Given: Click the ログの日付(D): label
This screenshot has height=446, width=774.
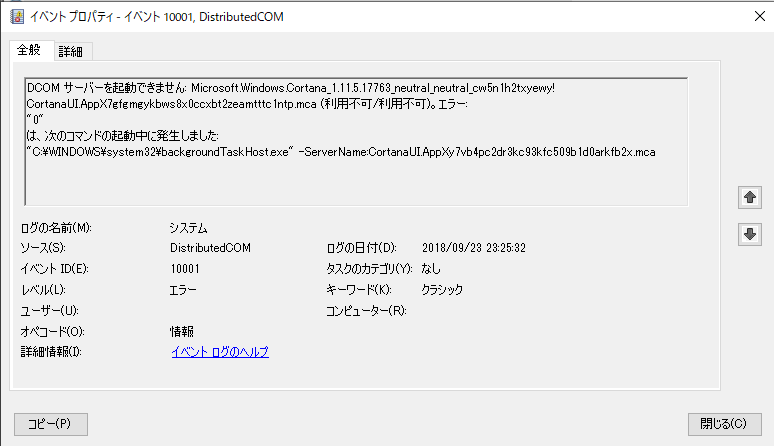Looking at the screenshot, I should pyautogui.click(x=361, y=248).
